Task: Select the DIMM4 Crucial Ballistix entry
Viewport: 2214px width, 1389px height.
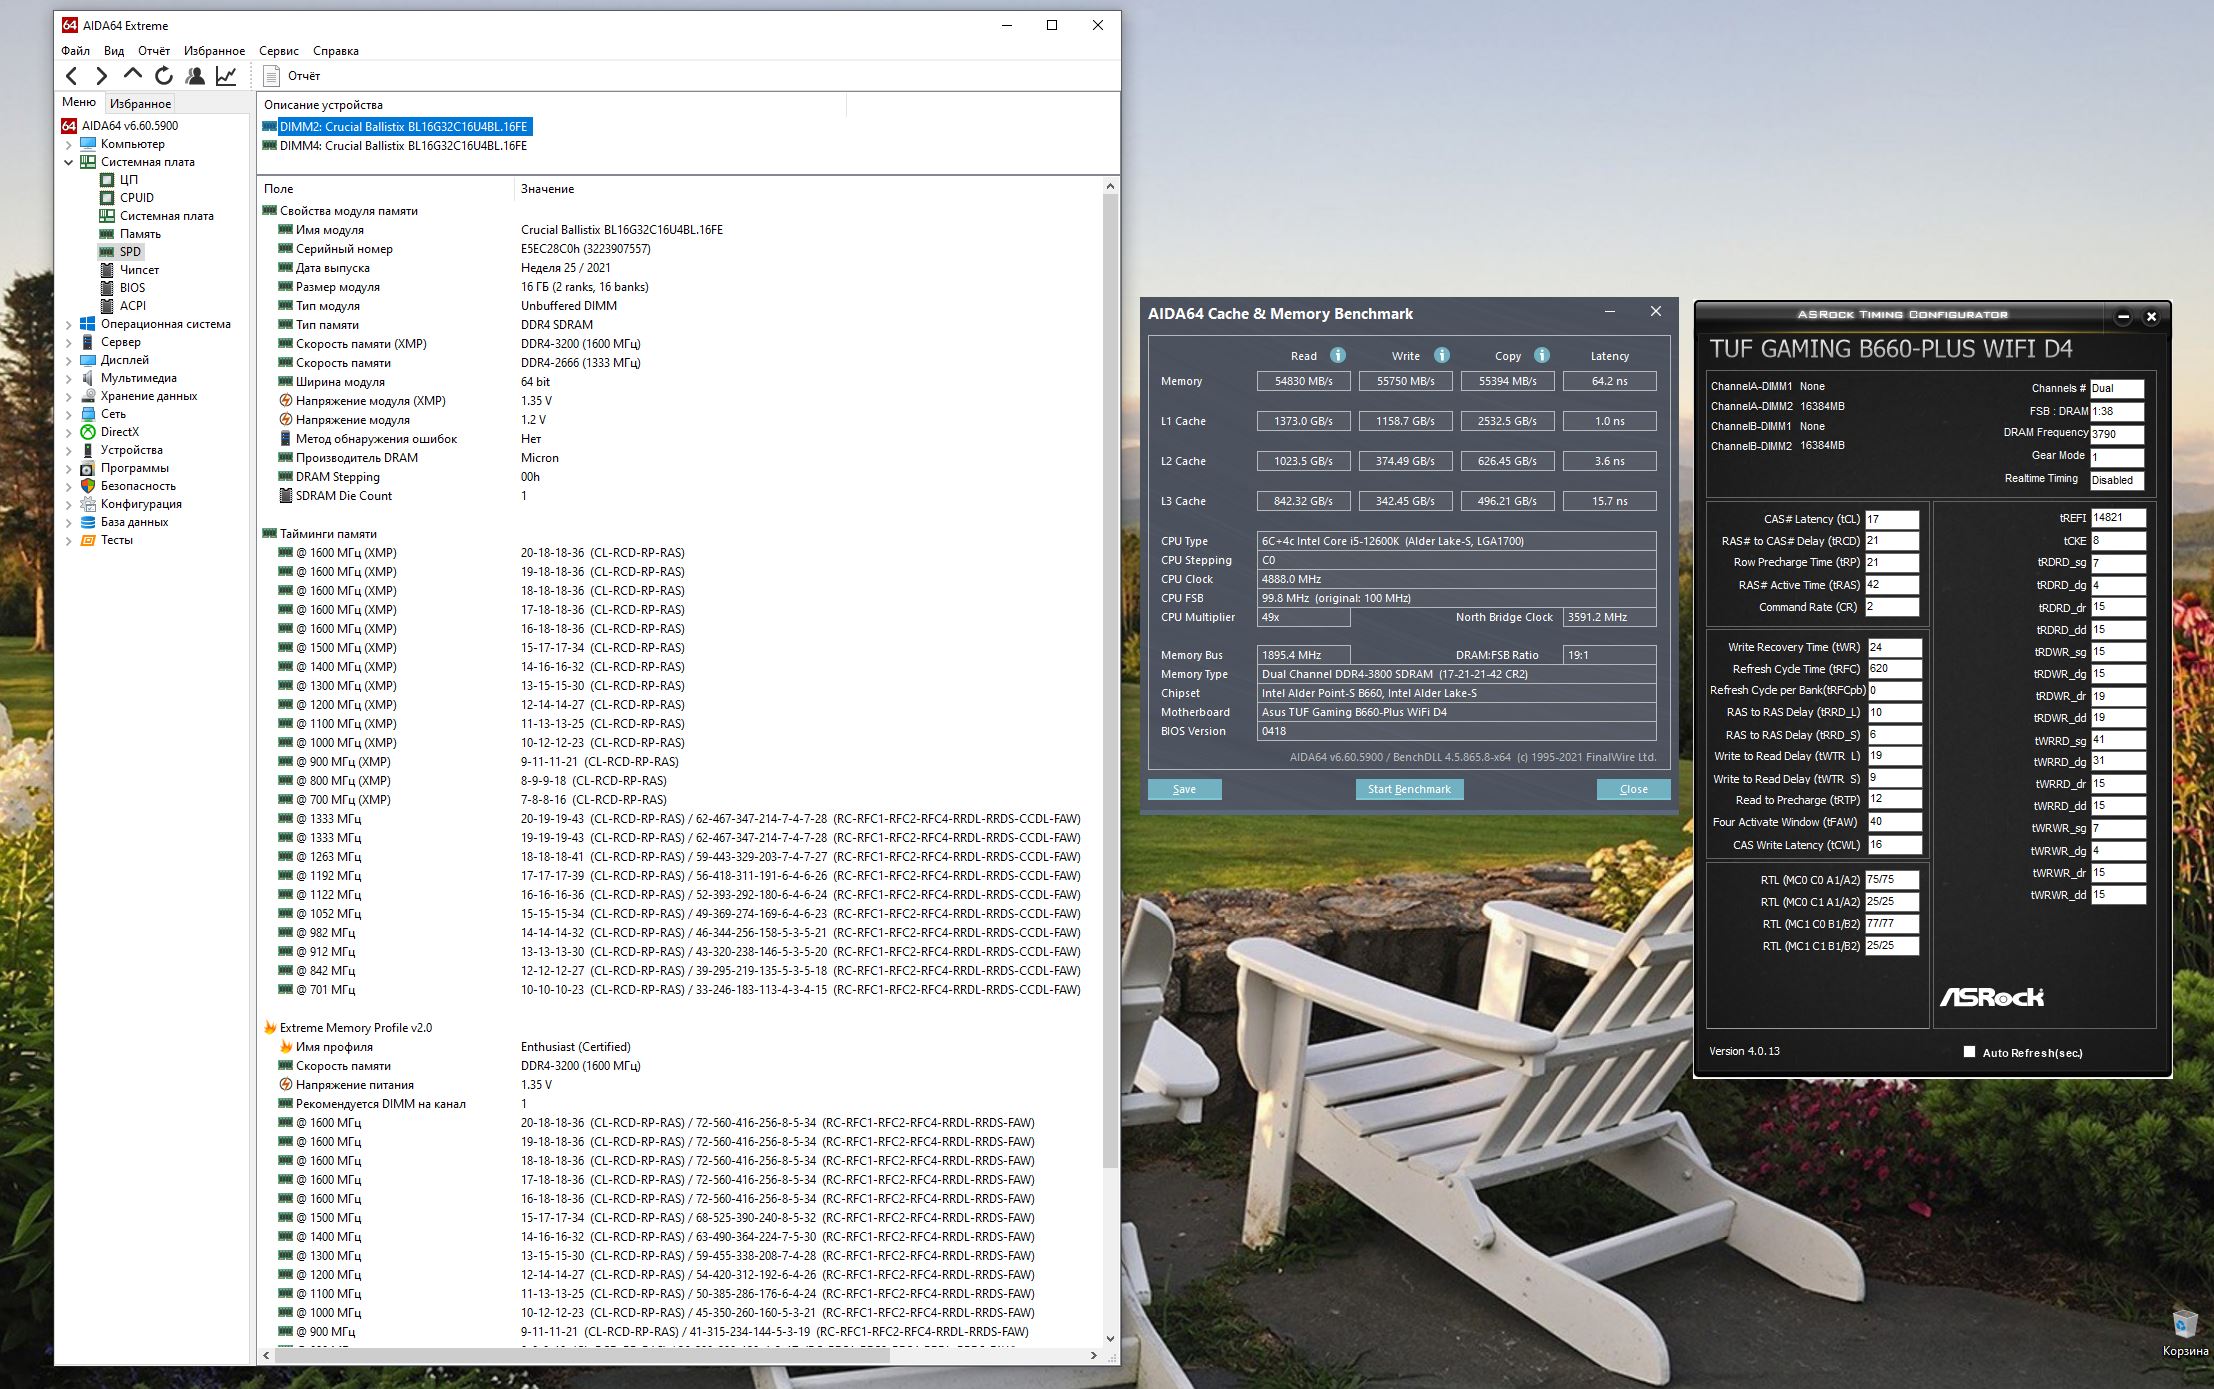Action: tap(402, 146)
